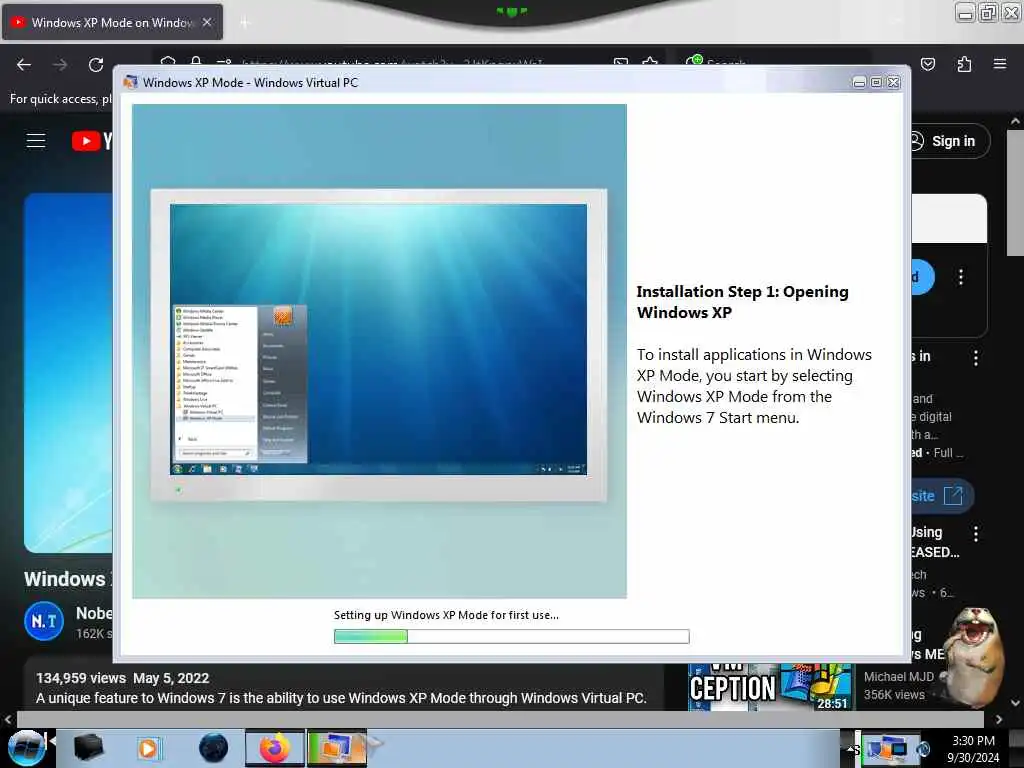The image size is (1024, 768).
Task: Click the page scrollbar up arrow
Action: (1015, 121)
